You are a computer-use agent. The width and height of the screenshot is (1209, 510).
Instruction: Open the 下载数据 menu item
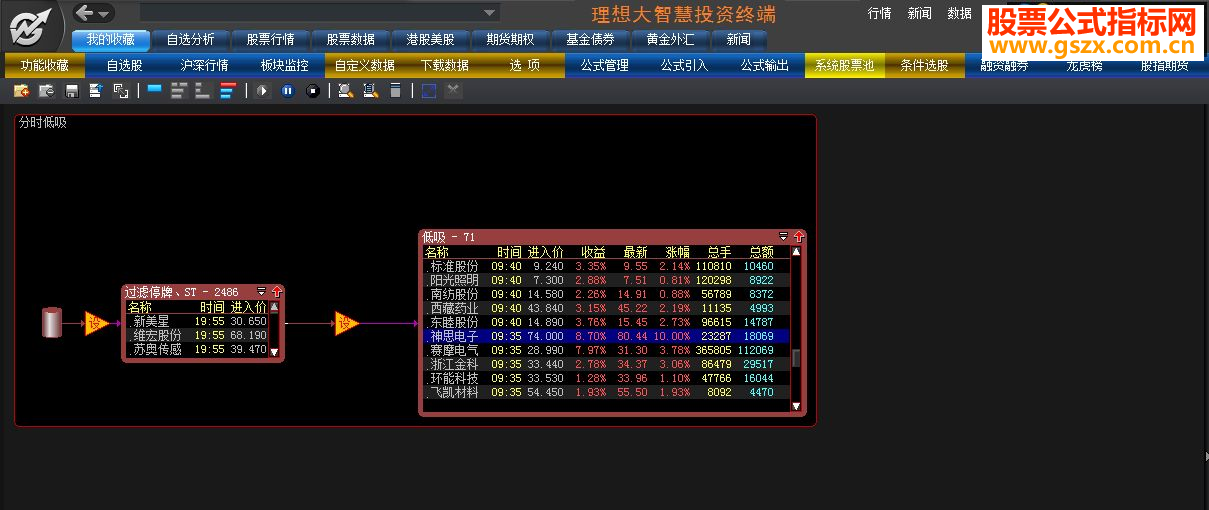click(x=444, y=66)
